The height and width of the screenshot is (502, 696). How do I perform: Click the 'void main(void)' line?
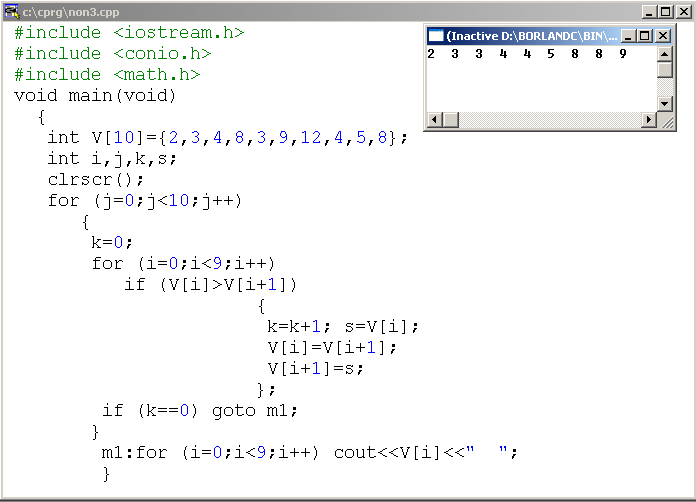95,96
